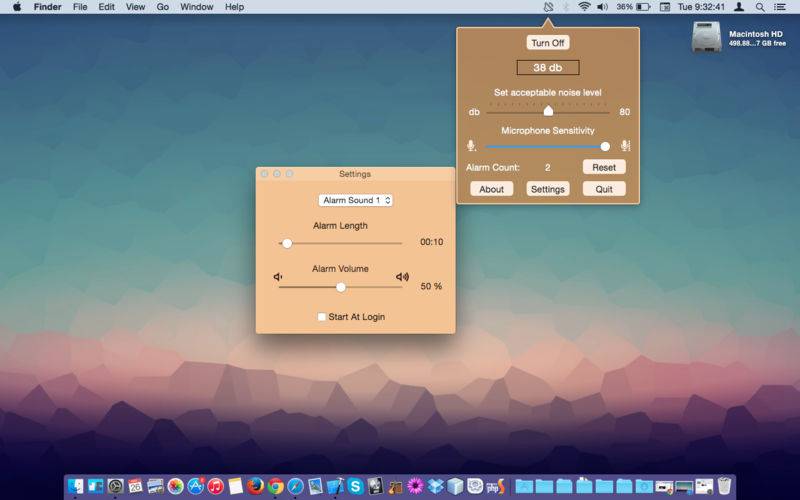Launch Firefox from the dock
This screenshot has width=800, height=500.
coord(256,486)
